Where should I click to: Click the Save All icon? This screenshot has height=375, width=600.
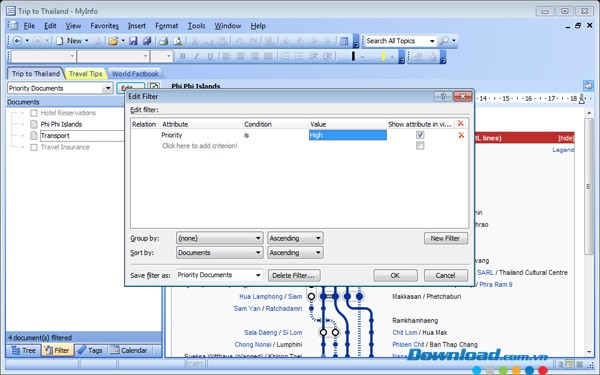click(x=147, y=41)
